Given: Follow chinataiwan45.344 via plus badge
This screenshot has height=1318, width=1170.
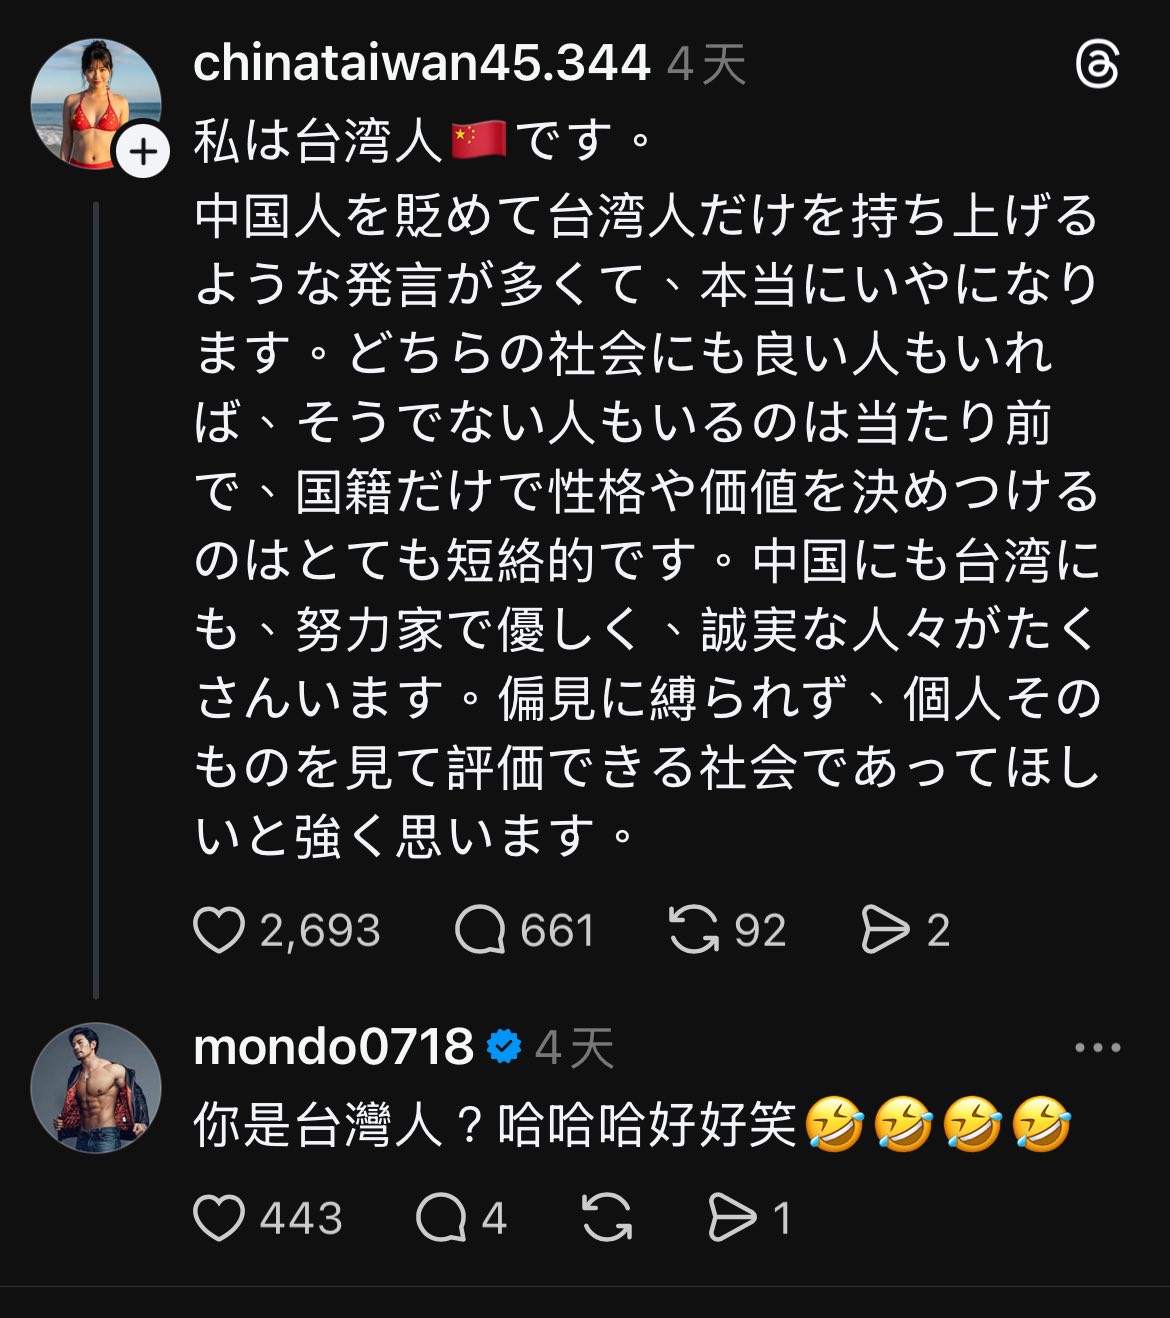Looking at the screenshot, I should click(143, 152).
